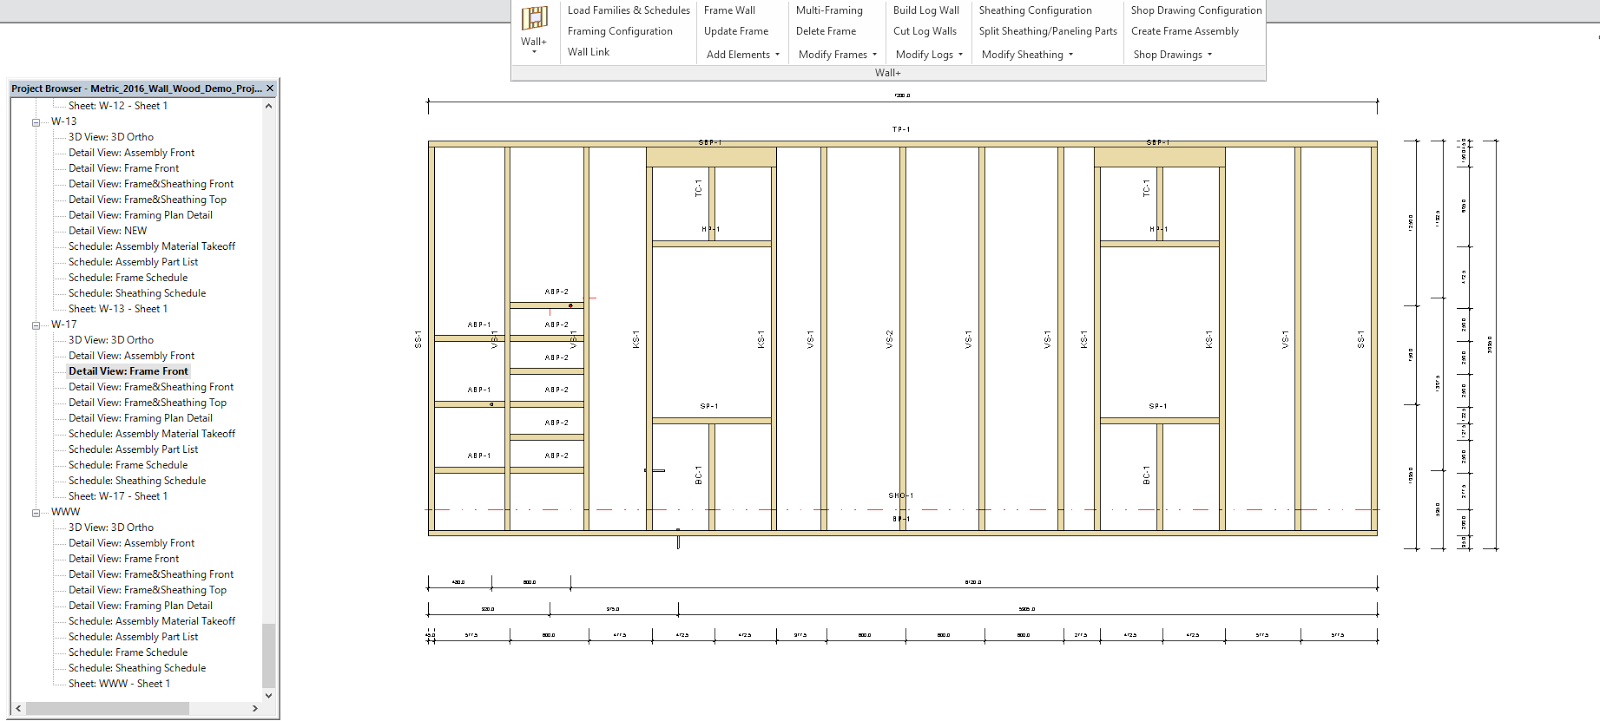Select Schedule: Sheathing Schedule under W-13

click(x=137, y=293)
